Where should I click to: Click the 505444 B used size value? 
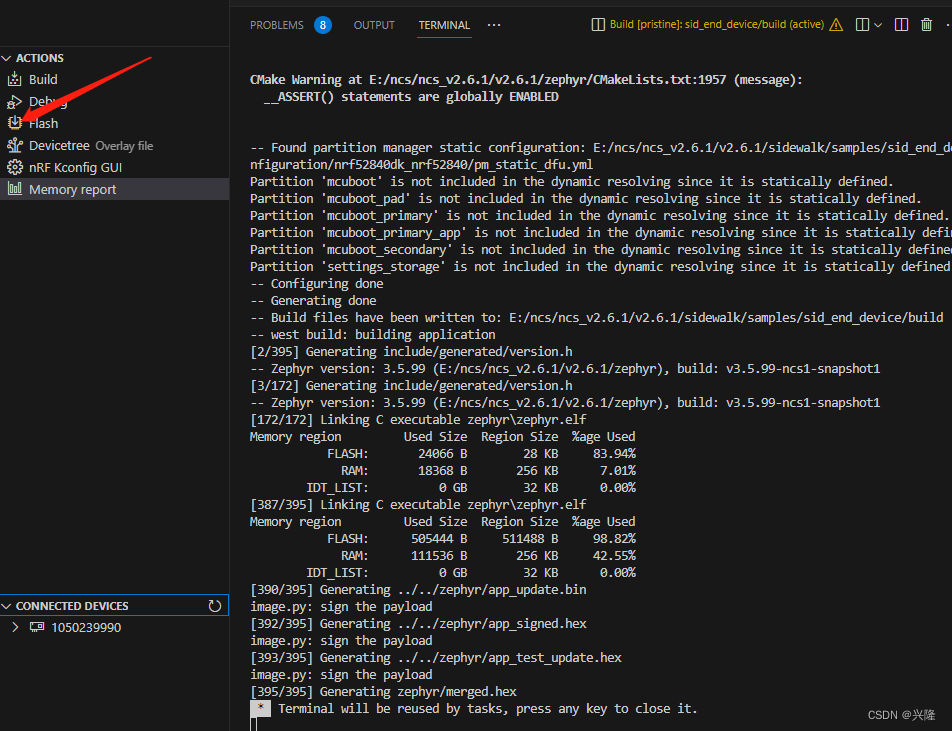[439, 539]
